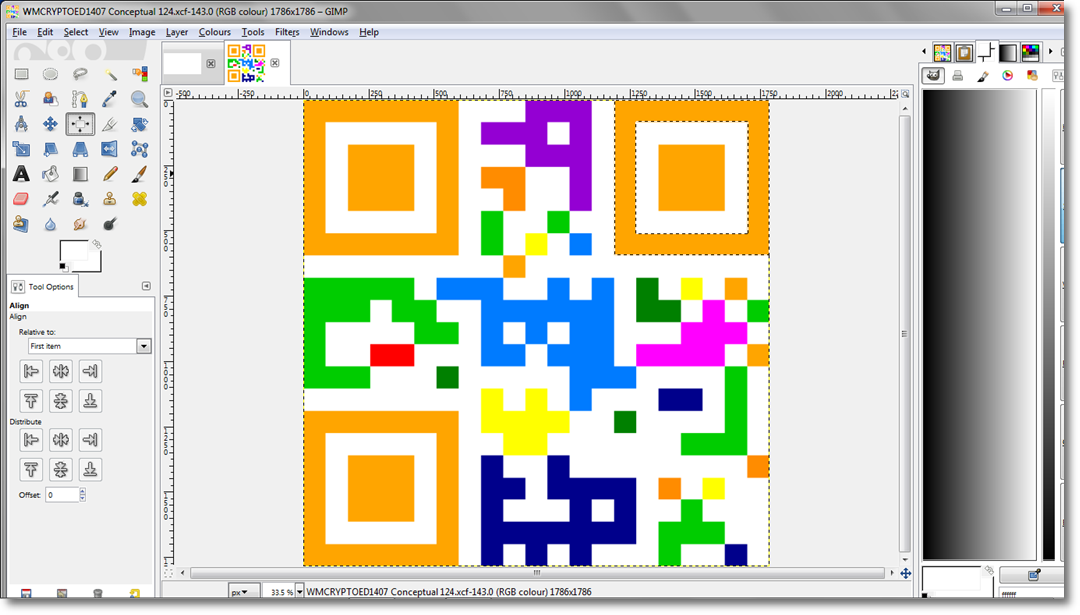1080x615 pixels.
Task: Select the Ellipse Select tool
Action: [50, 74]
